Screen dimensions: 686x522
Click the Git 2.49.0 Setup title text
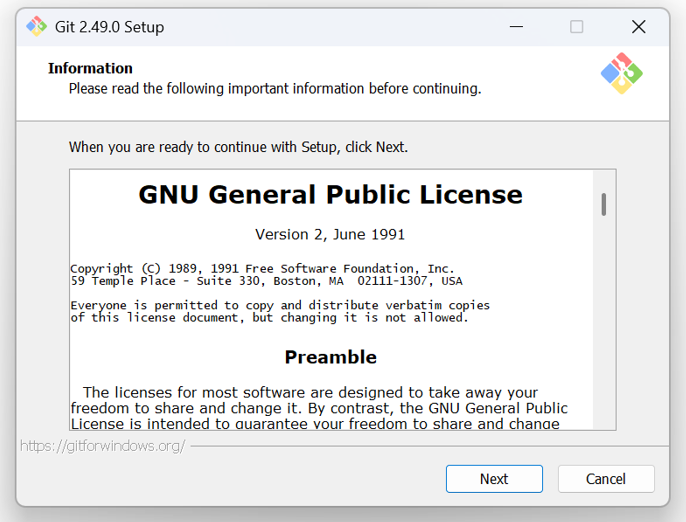pos(109,27)
